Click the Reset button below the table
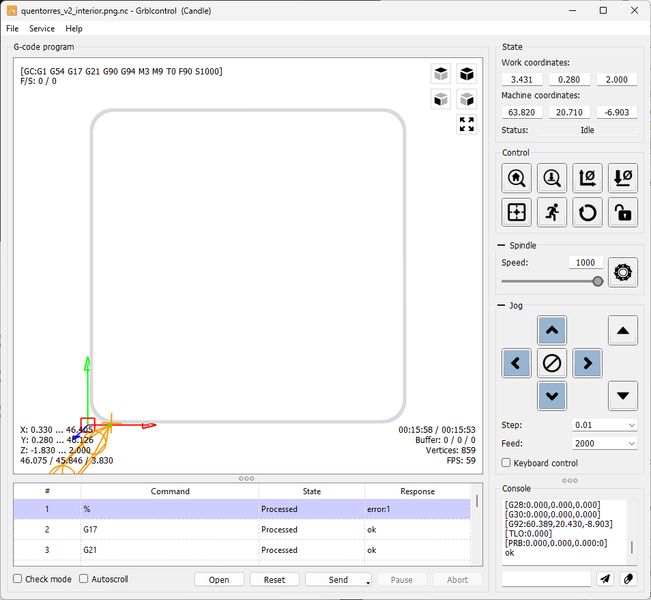This screenshot has height=600, width=651. (x=274, y=580)
